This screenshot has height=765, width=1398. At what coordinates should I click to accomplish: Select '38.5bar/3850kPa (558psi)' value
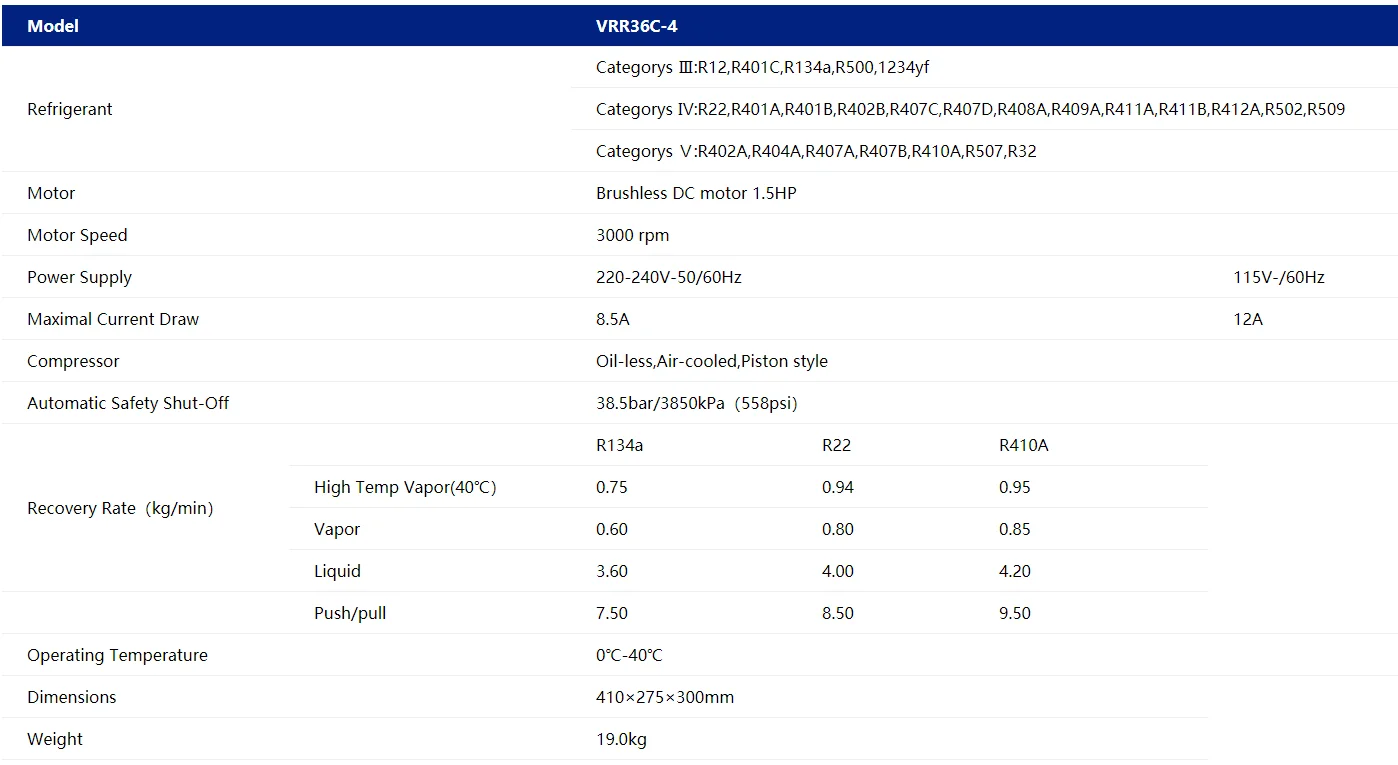(x=697, y=403)
